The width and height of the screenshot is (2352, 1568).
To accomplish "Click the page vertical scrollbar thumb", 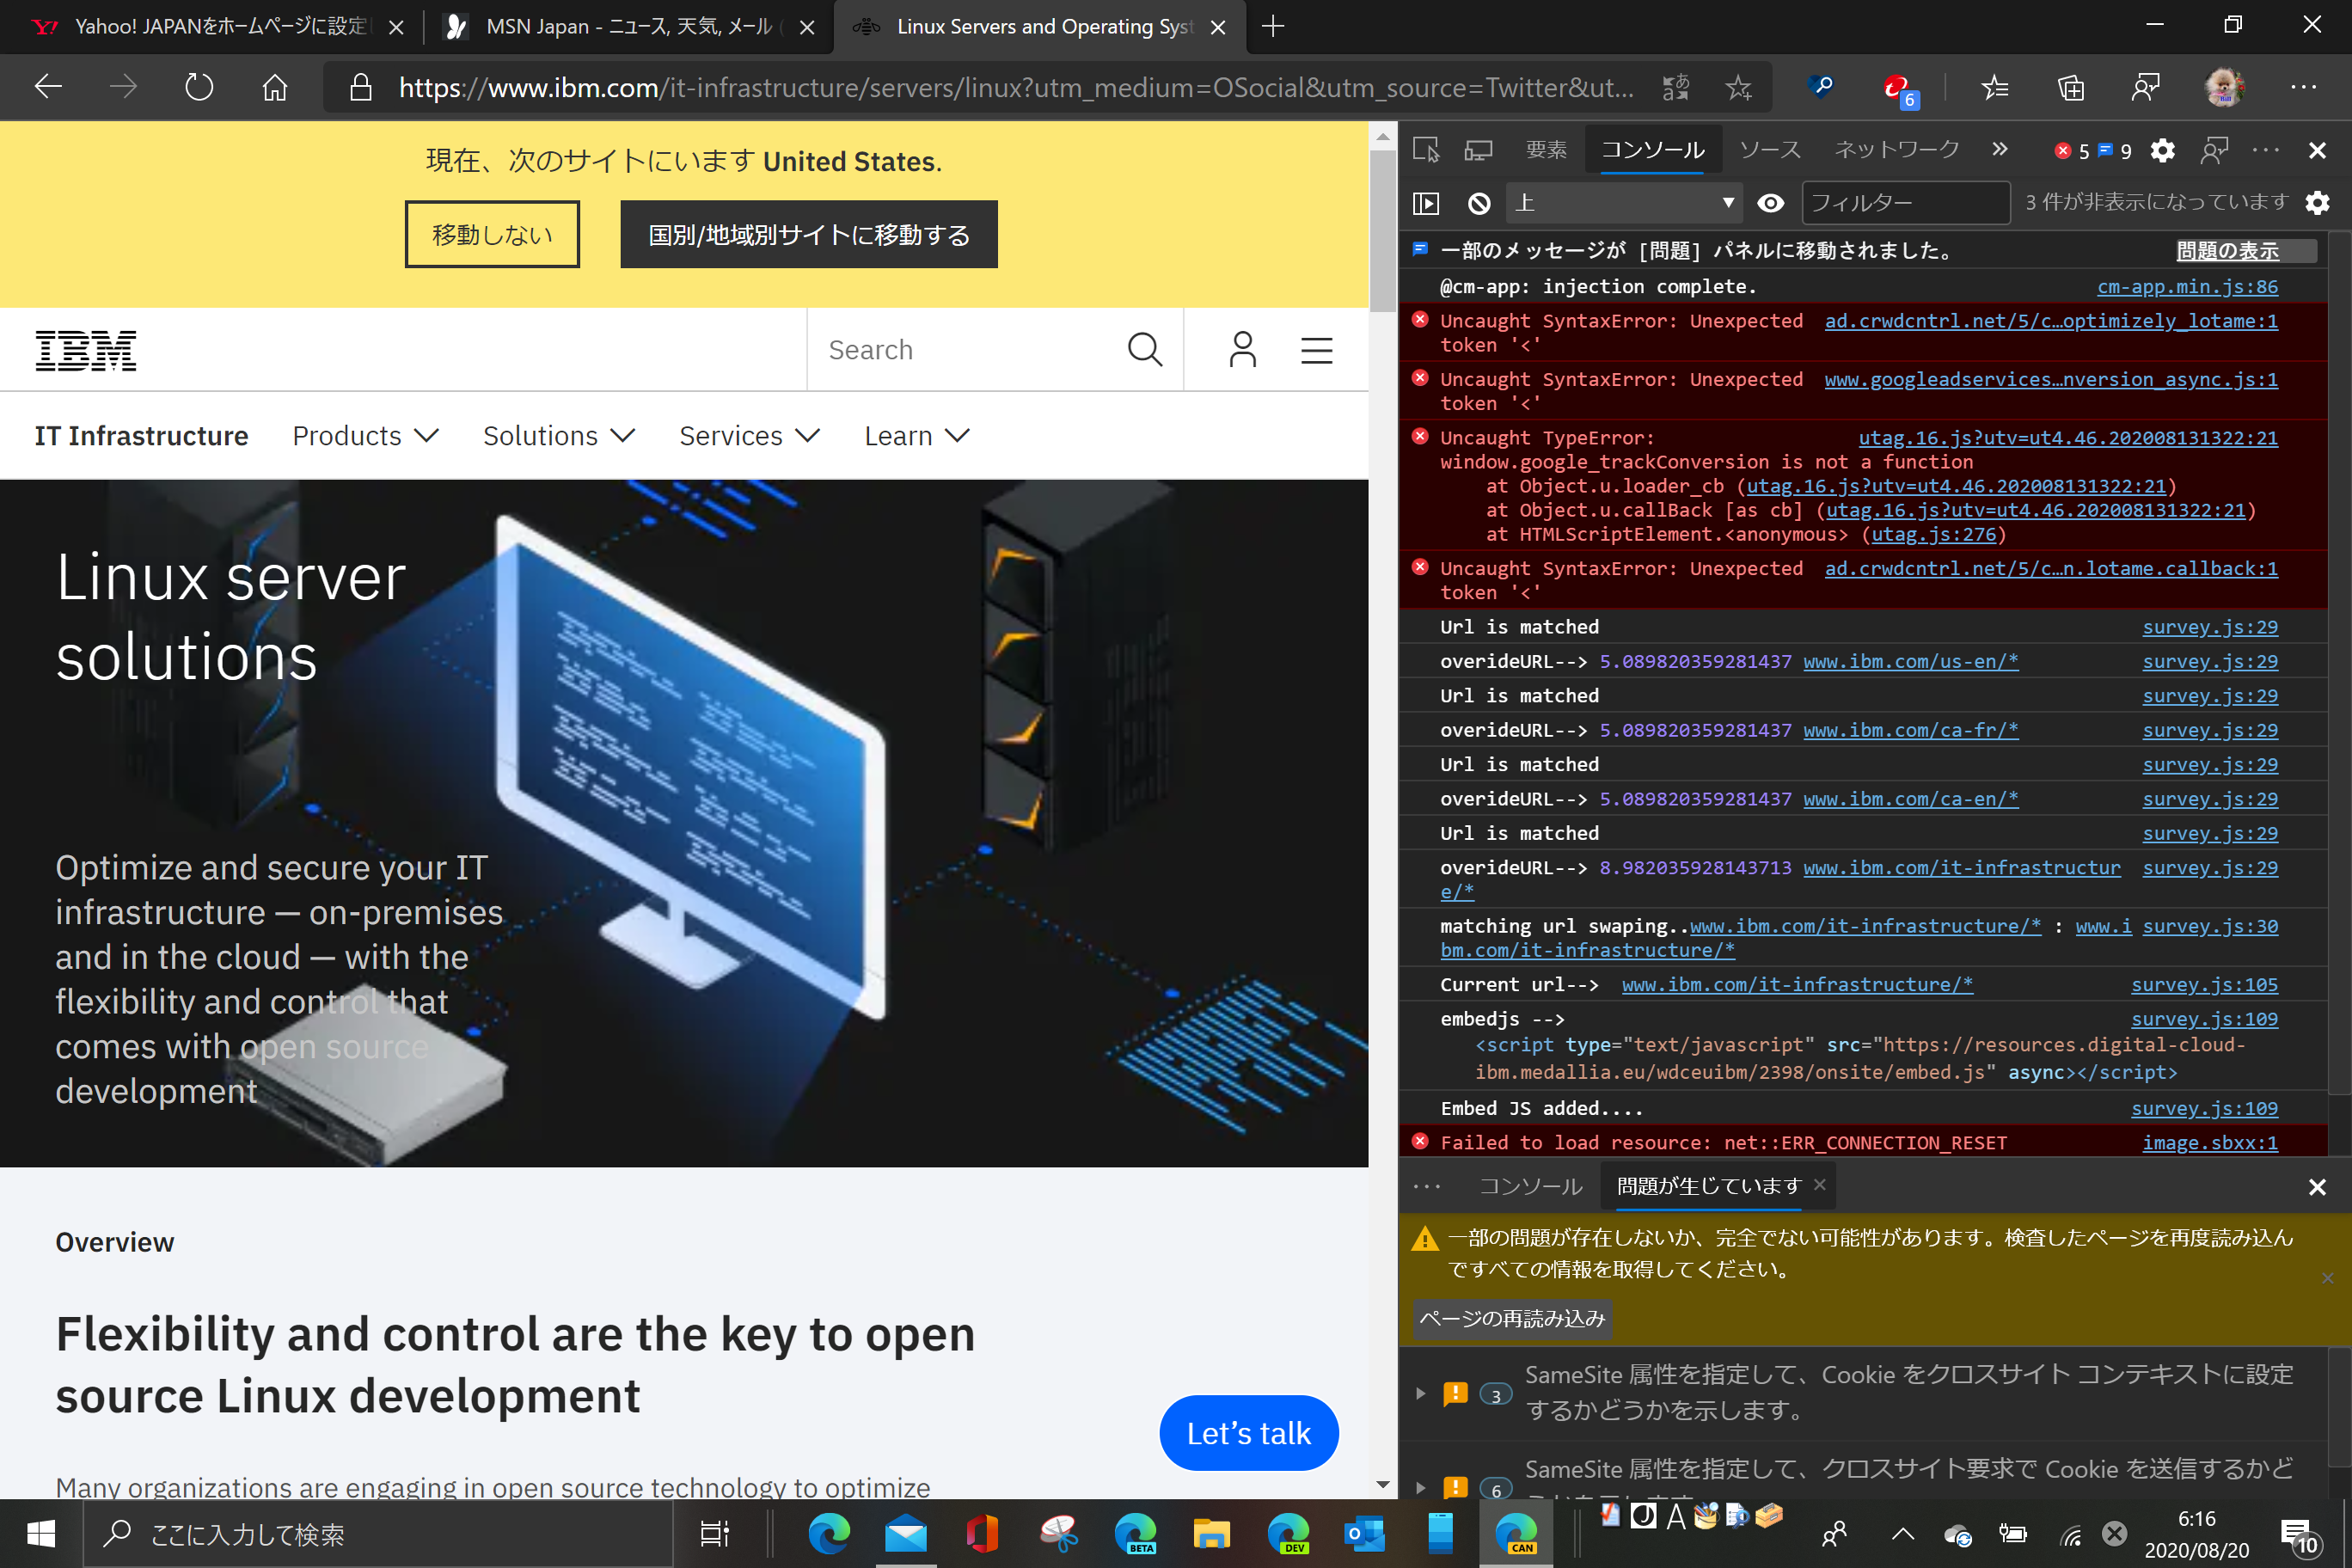I will [x=1382, y=230].
